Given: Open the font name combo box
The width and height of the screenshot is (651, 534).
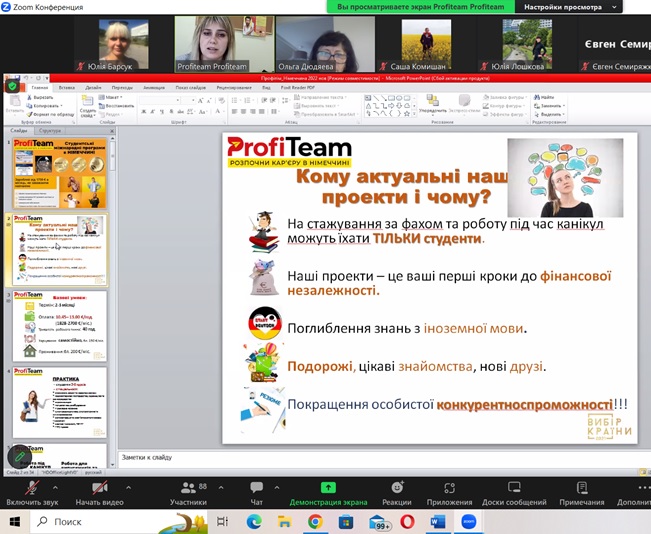Looking at the screenshot, I should pos(160,100).
